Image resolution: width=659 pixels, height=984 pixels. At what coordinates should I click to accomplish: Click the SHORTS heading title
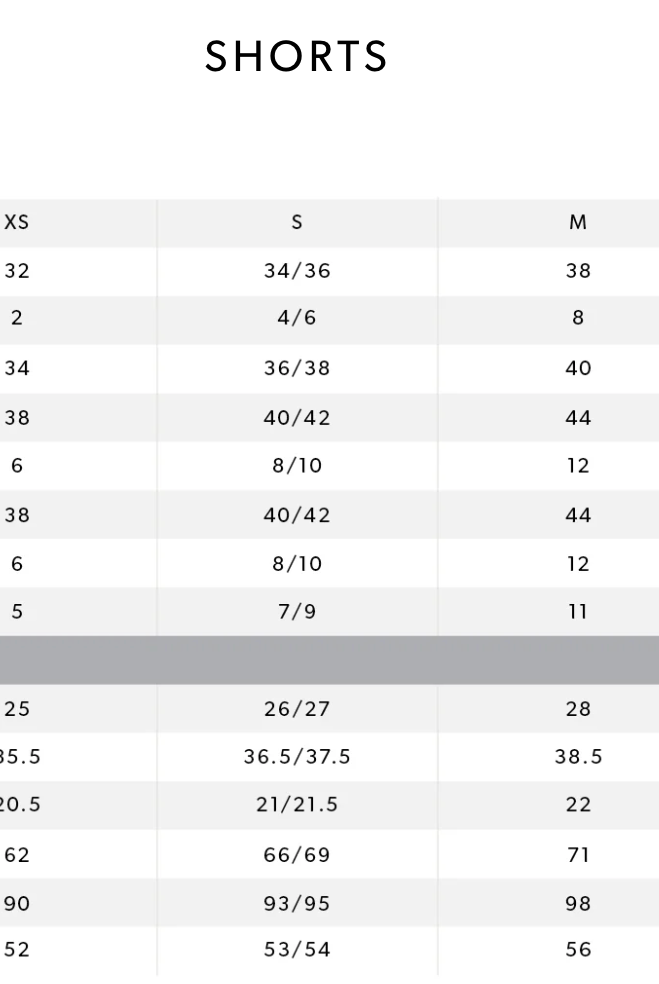[x=297, y=57]
